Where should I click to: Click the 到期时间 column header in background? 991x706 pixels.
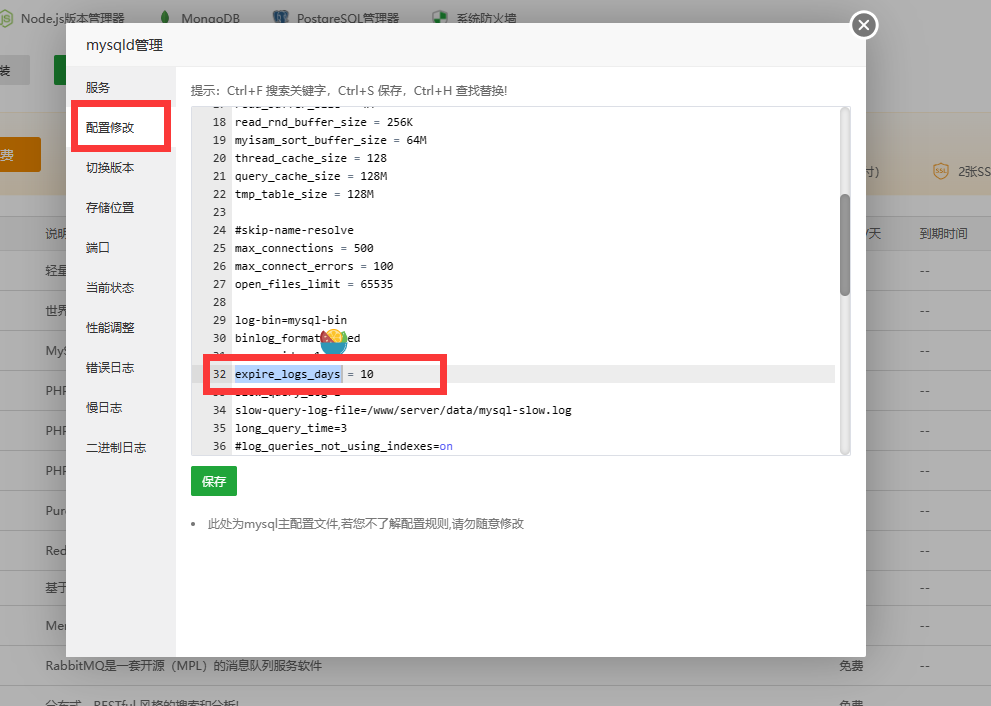(x=943, y=233)
